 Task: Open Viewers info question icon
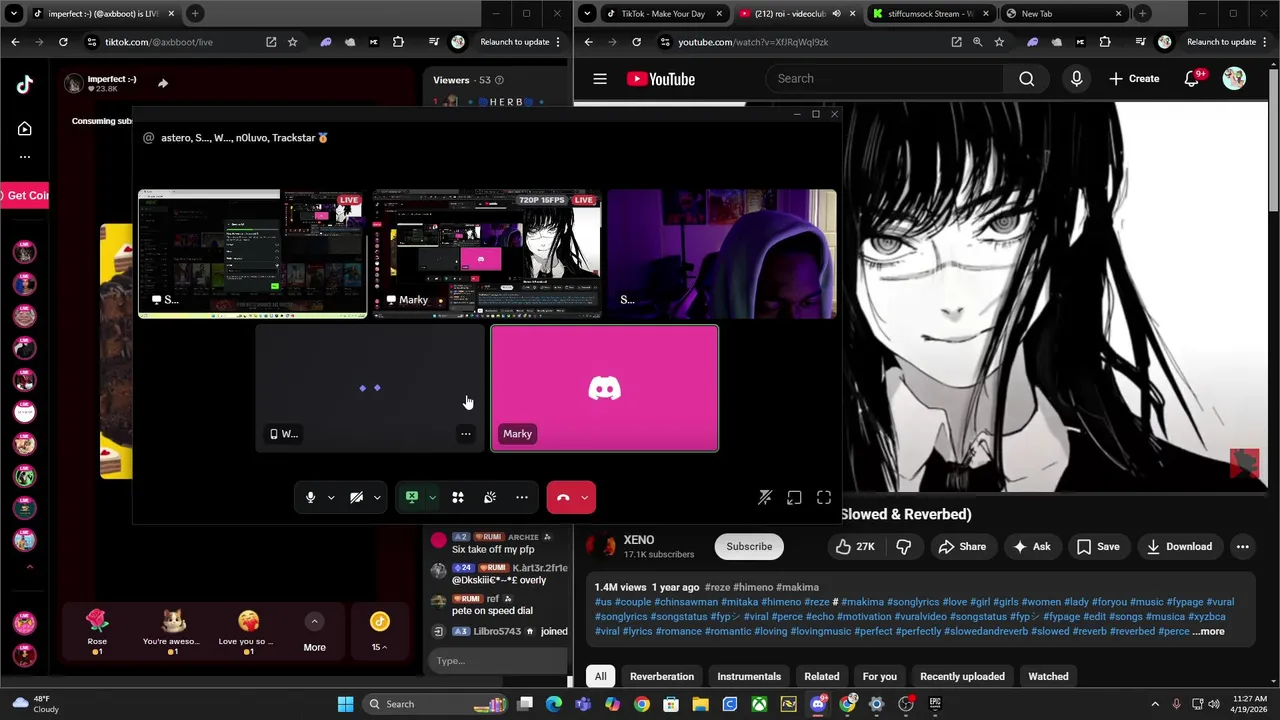click(499, 80)
